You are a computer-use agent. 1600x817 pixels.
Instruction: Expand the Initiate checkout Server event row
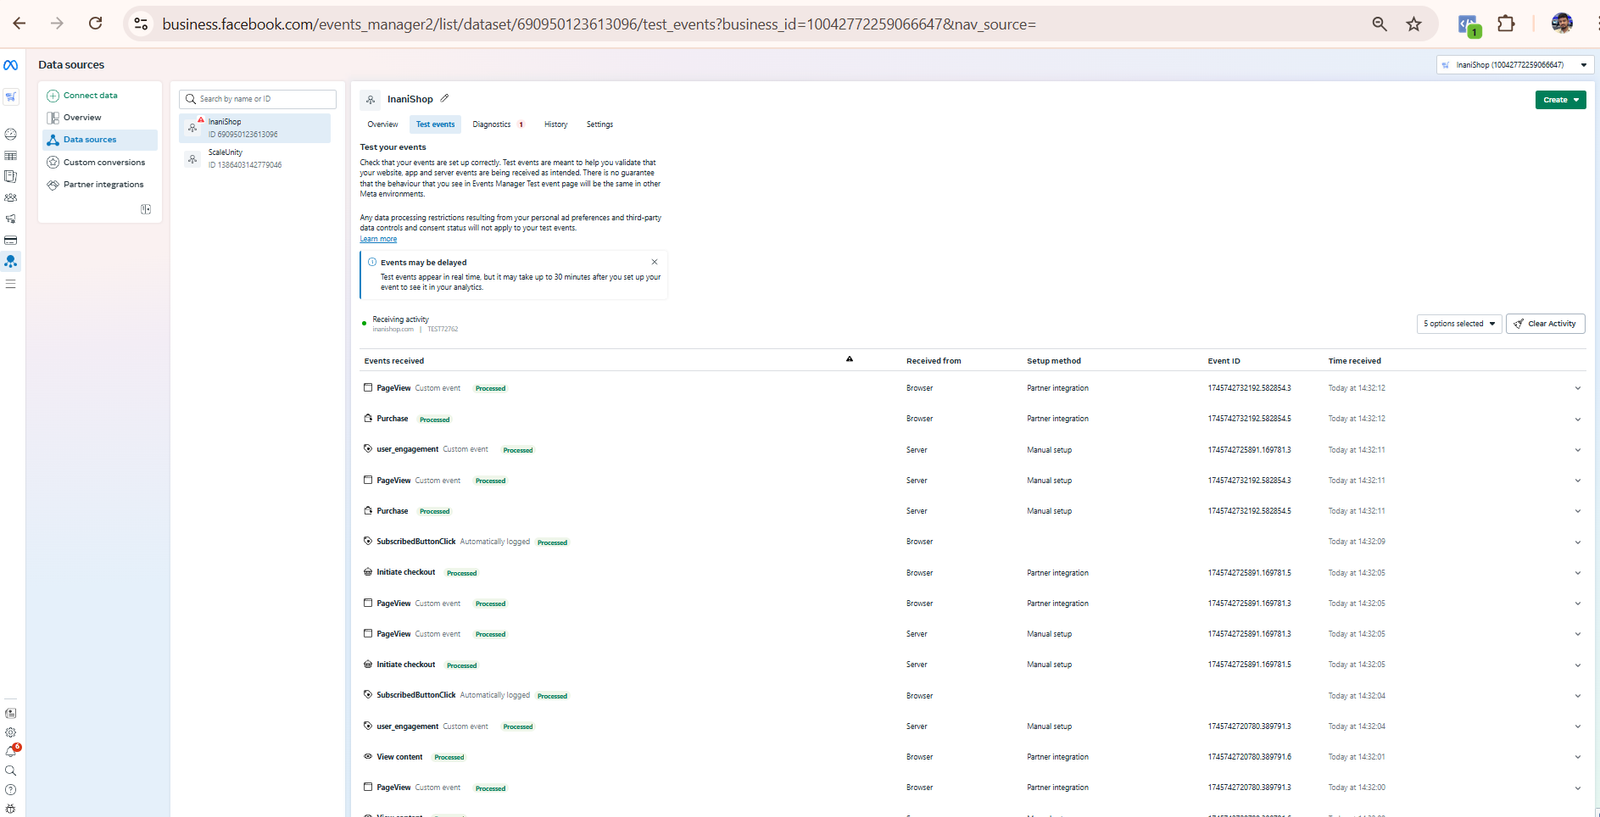[1578, 665]
